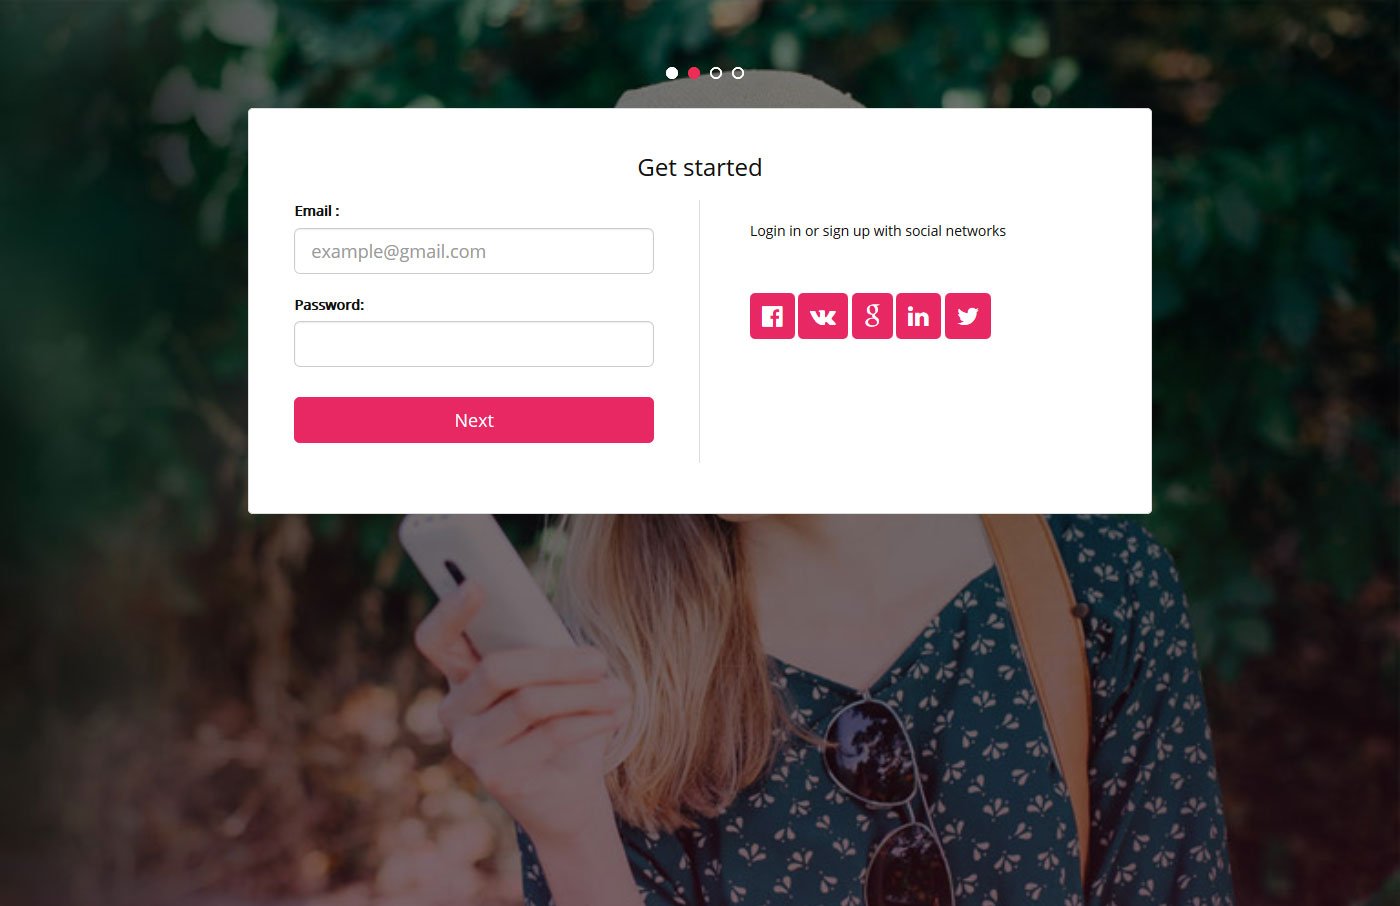1400x906 pixels.
Task: Choose the VK social login icon
Action: [x=823, y=316]
